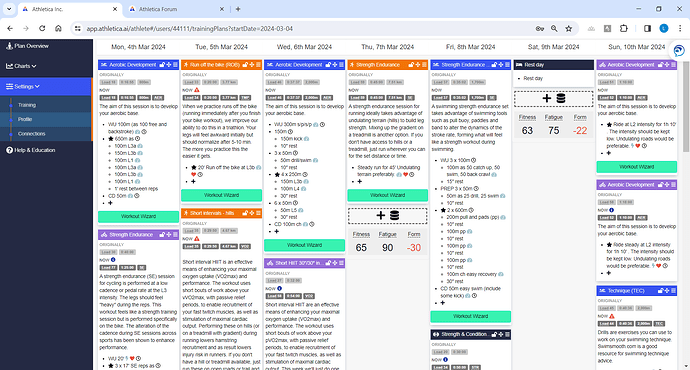This screenshot has height=370, width=690.
Task: Open the chat support bubble icon
Action: click(x=679, y=51)
